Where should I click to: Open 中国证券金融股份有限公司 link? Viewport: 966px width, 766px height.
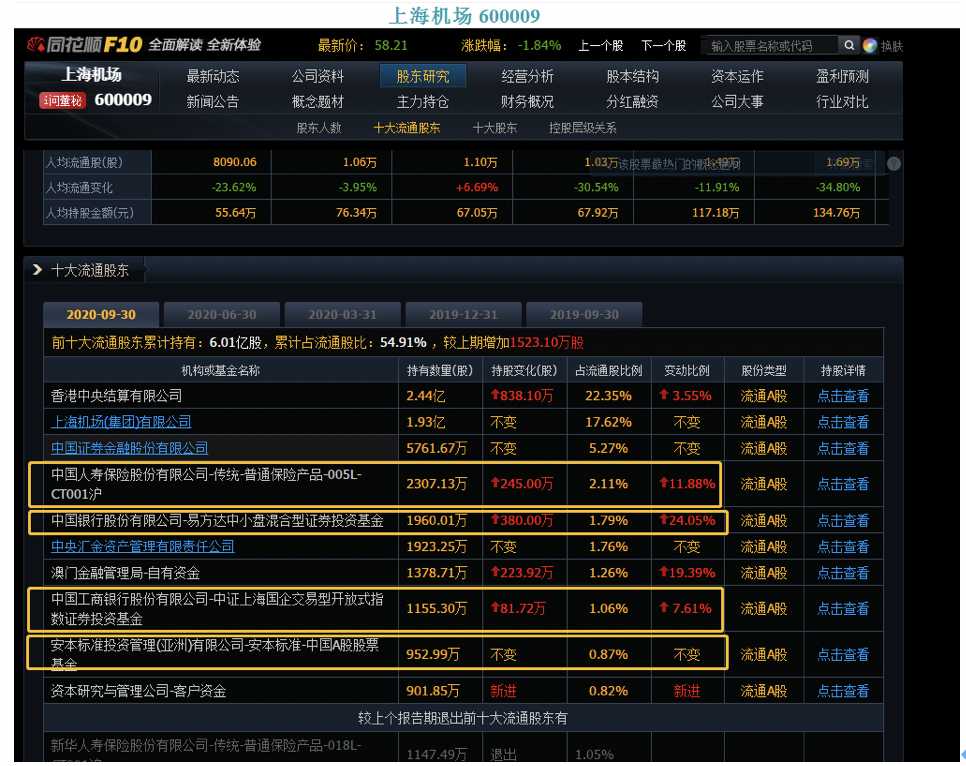[x=130, y=448]
